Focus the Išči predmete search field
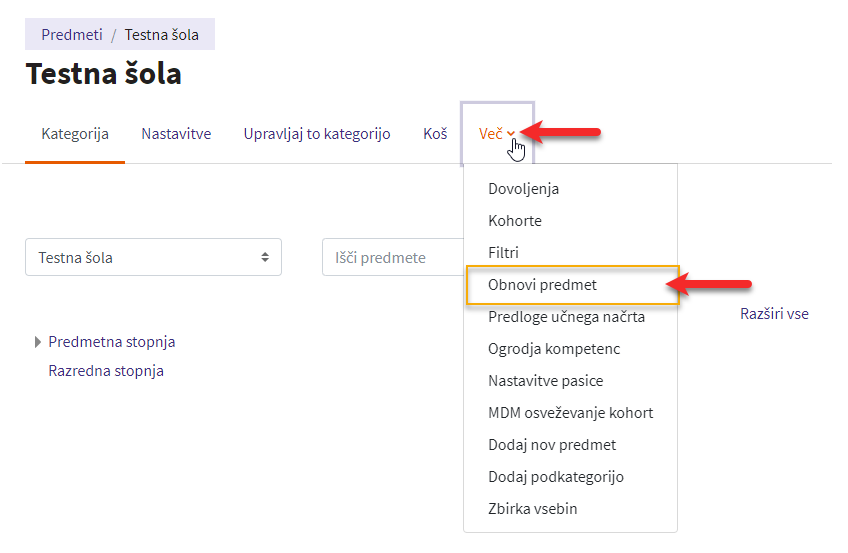This screenshot has height=553, width=848. pyautogui.click(x=393, y=257)
